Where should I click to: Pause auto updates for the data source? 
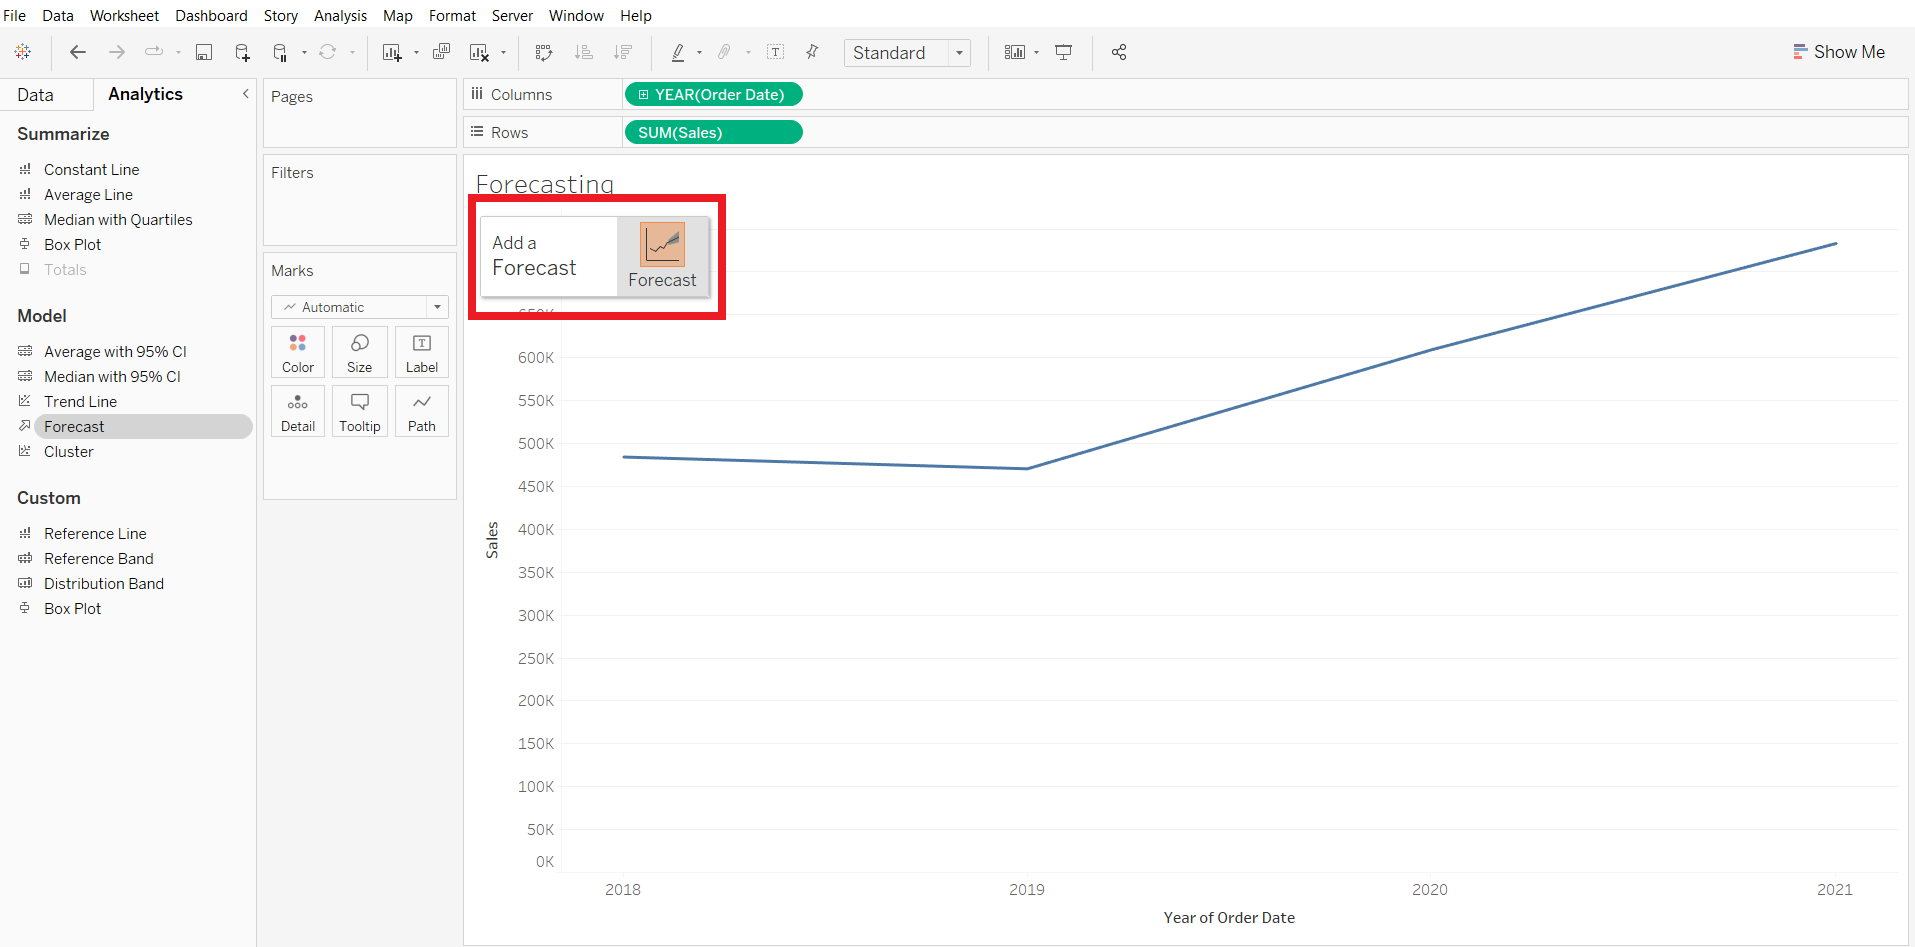click(281, 52)
